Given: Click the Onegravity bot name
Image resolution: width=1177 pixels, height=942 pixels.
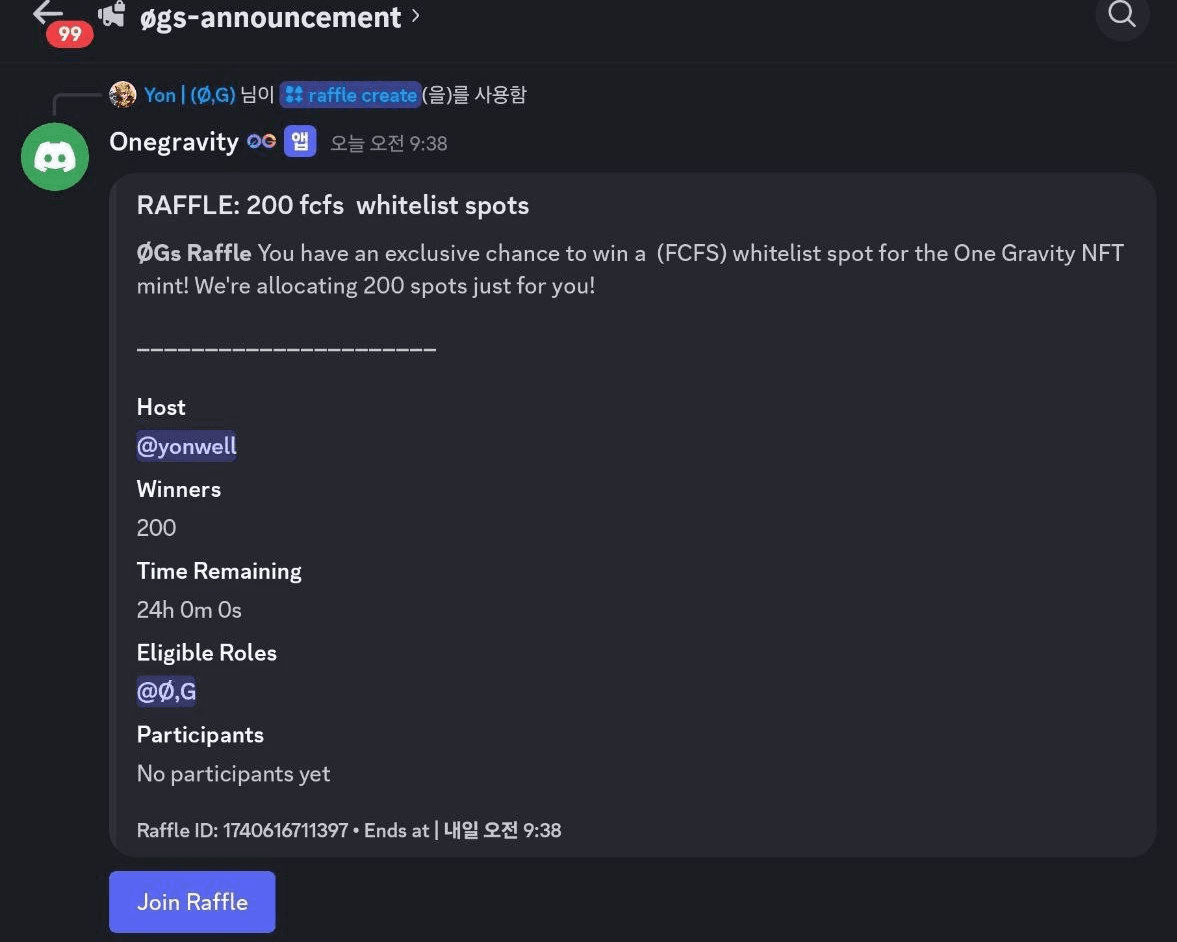Looking at the screenshot, I should coord(174,141).
